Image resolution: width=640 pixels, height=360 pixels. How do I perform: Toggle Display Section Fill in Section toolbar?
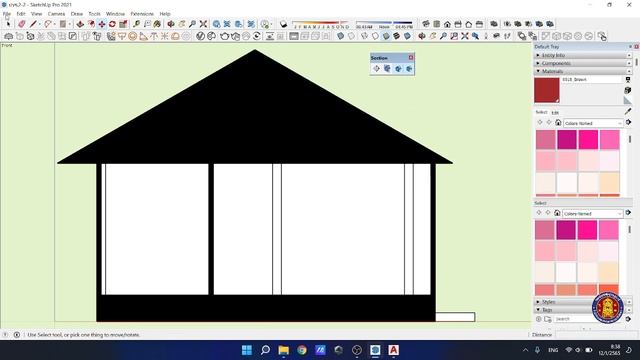pos(409,69)
